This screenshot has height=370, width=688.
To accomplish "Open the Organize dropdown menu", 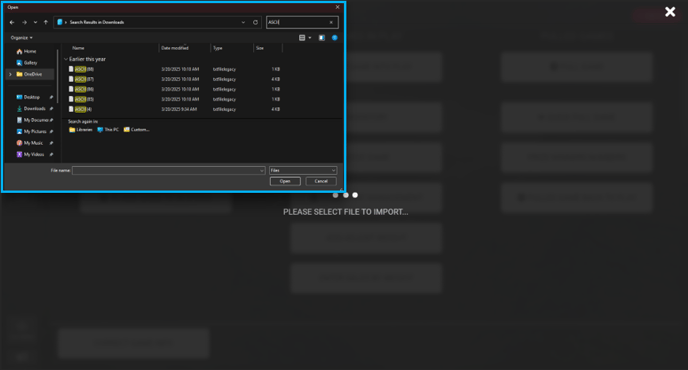I will [22, 38].
